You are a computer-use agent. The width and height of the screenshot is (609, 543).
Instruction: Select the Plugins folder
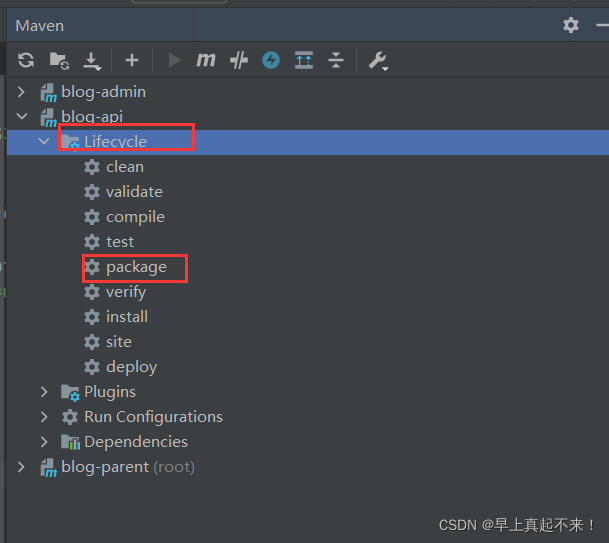pyautogui.click(x=110, y=392)
